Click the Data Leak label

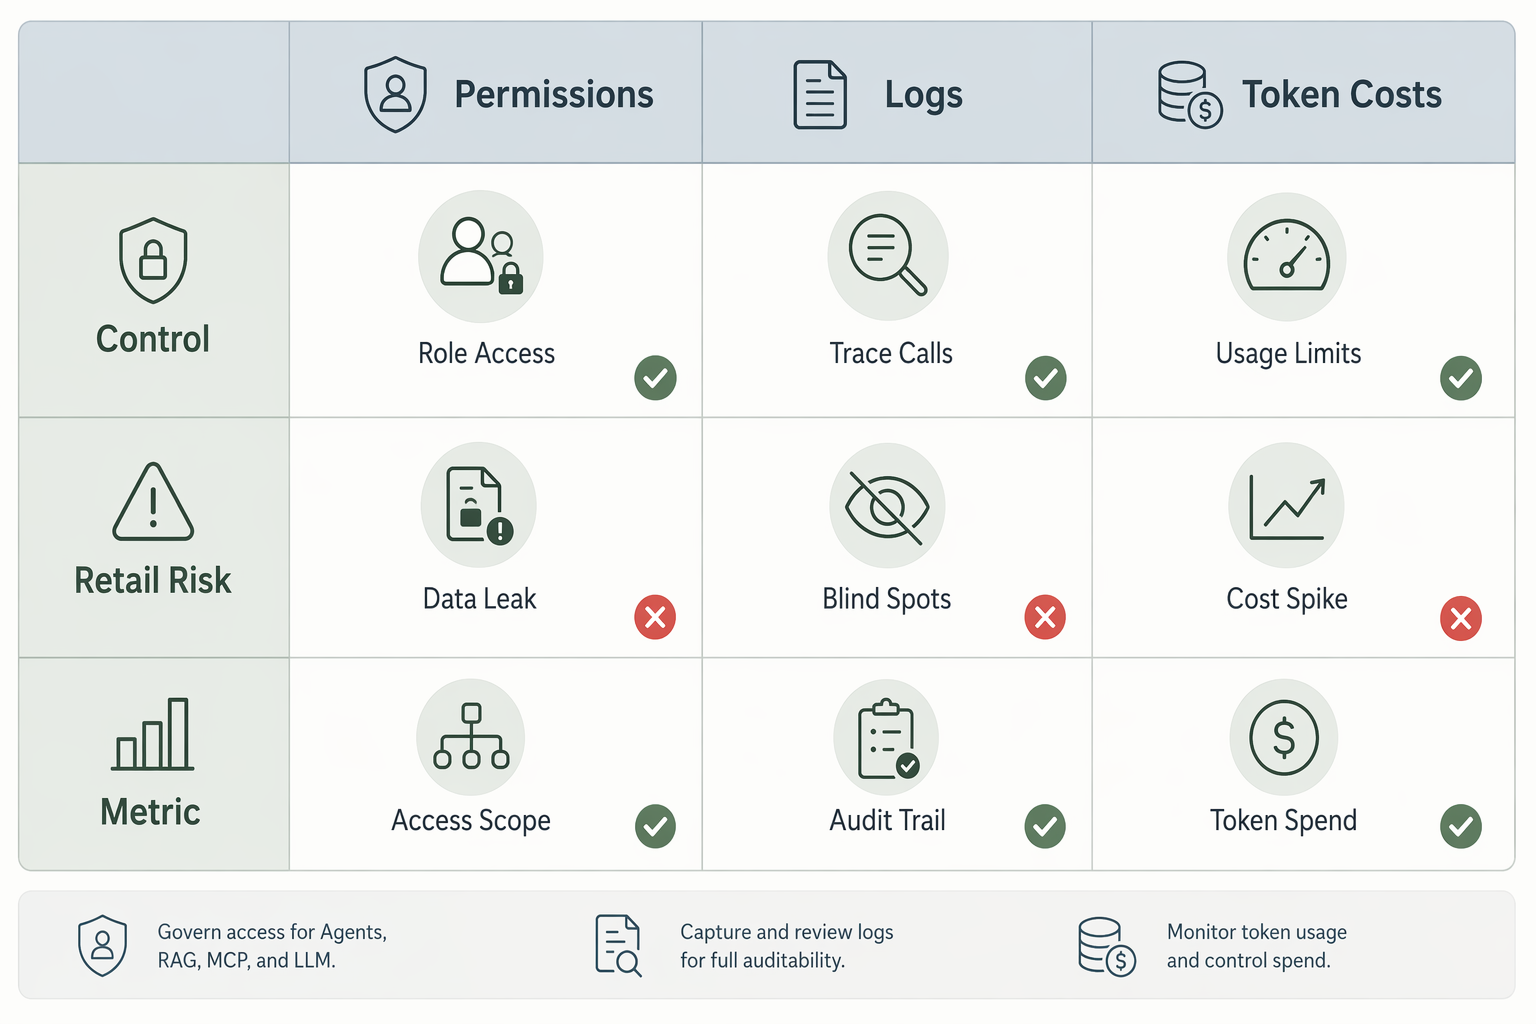pos(480,599)
